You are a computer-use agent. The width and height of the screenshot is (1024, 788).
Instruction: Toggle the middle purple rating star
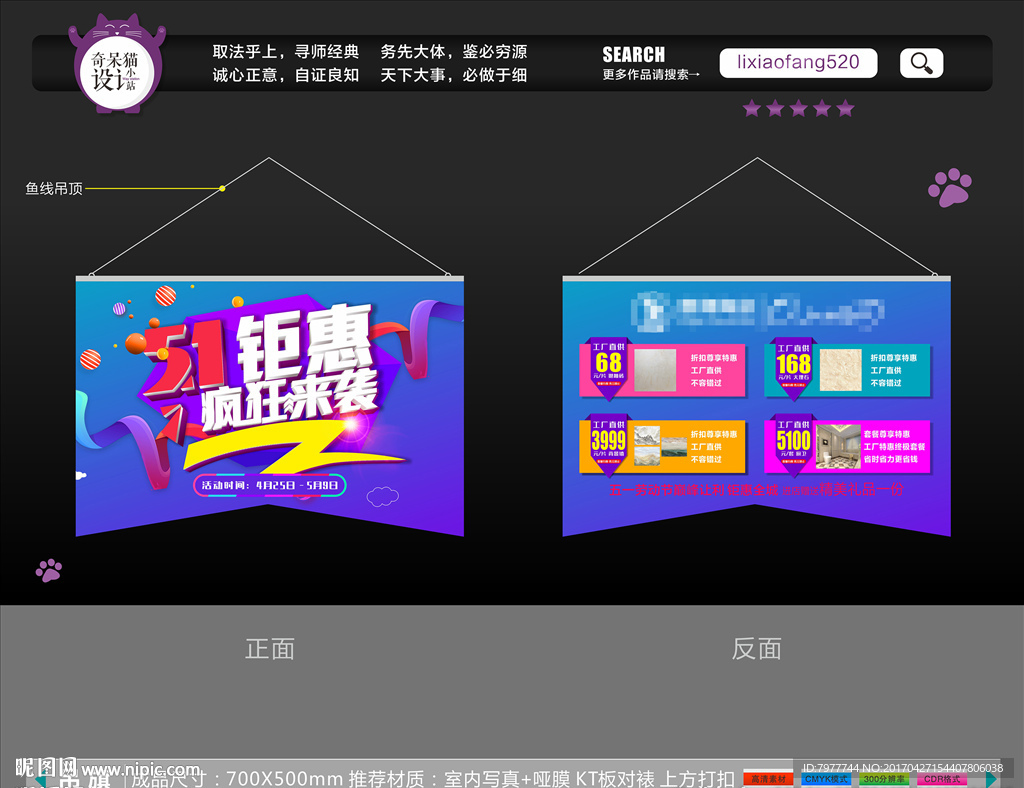799,108
